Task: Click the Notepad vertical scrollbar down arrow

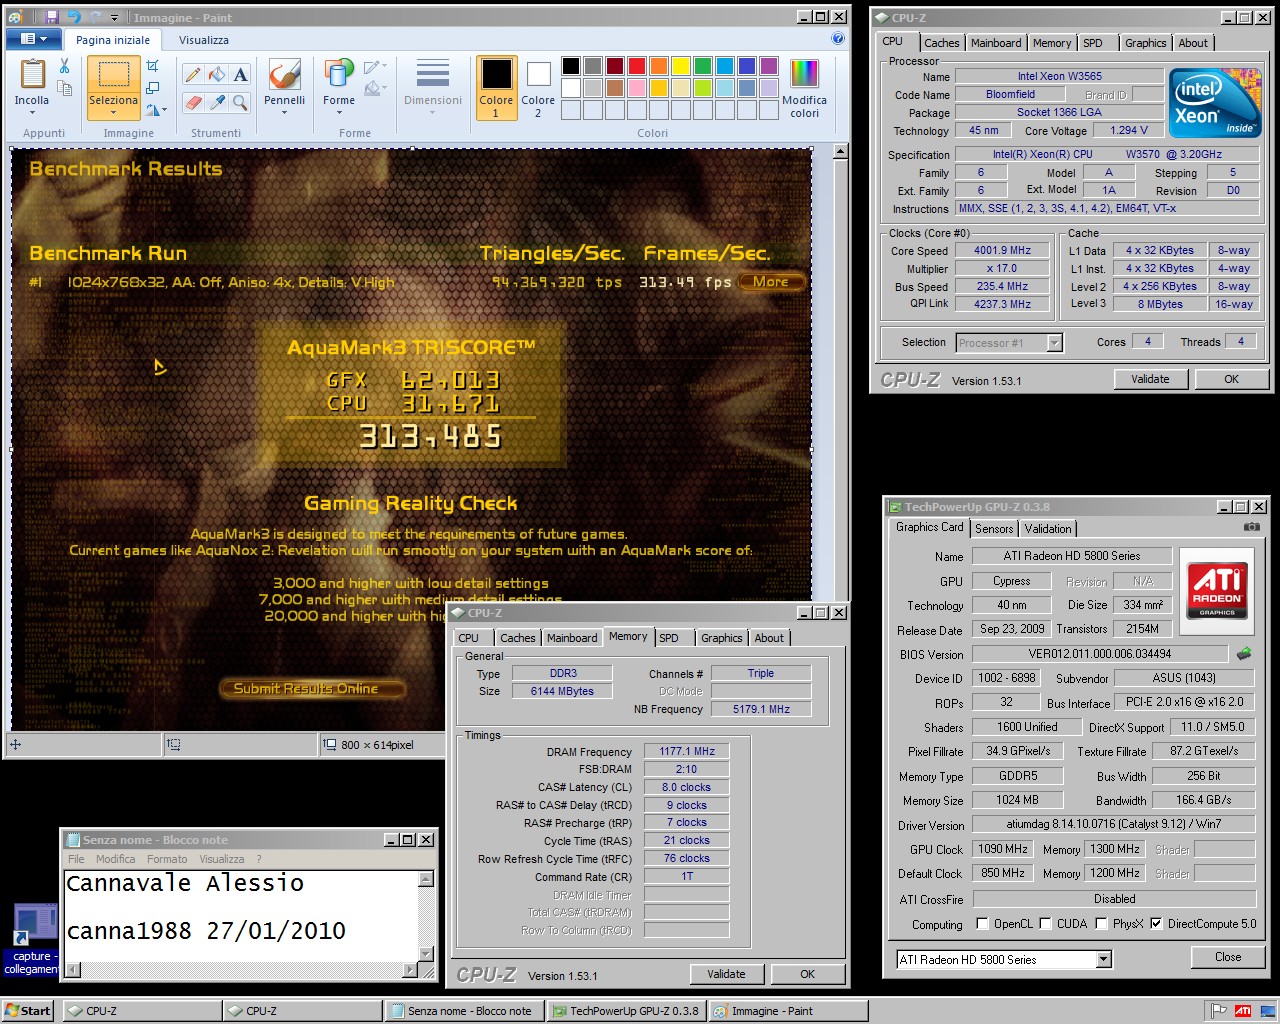Action: [426, 953]
